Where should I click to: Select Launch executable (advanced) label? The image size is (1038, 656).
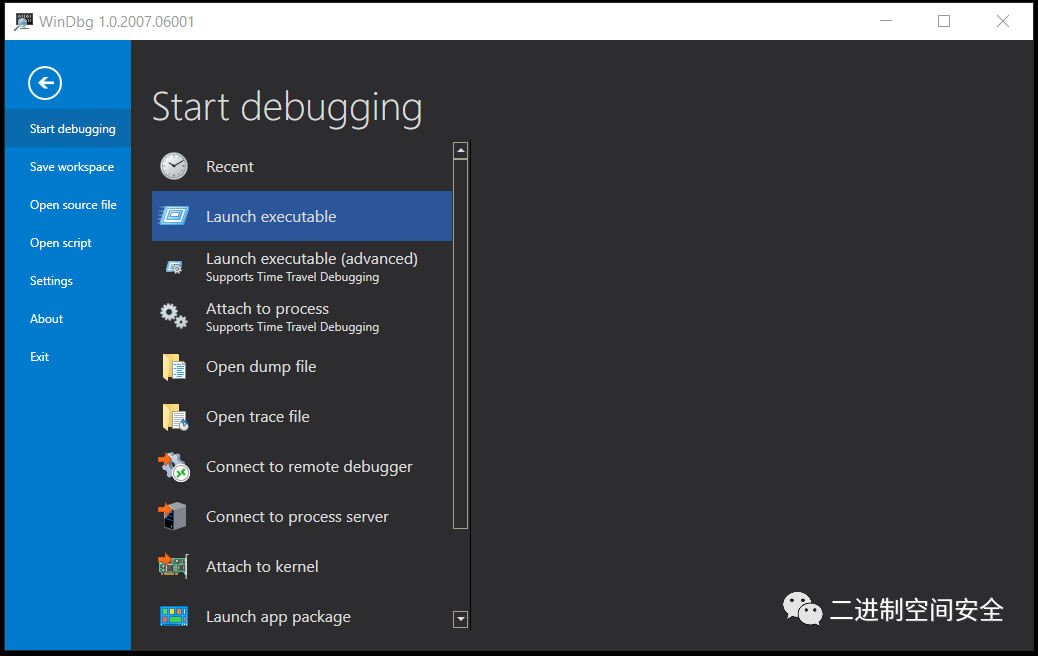(312, 259)
